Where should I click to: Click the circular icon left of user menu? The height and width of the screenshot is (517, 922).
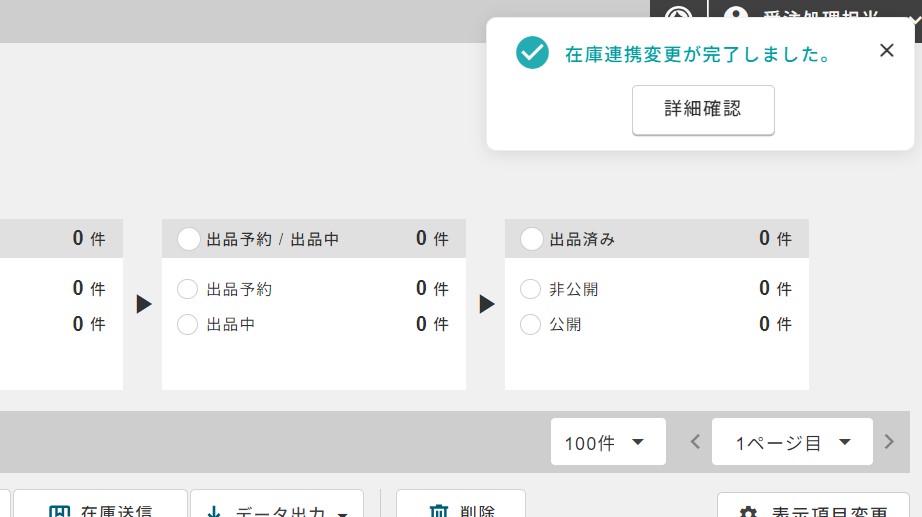click(679, 12)
